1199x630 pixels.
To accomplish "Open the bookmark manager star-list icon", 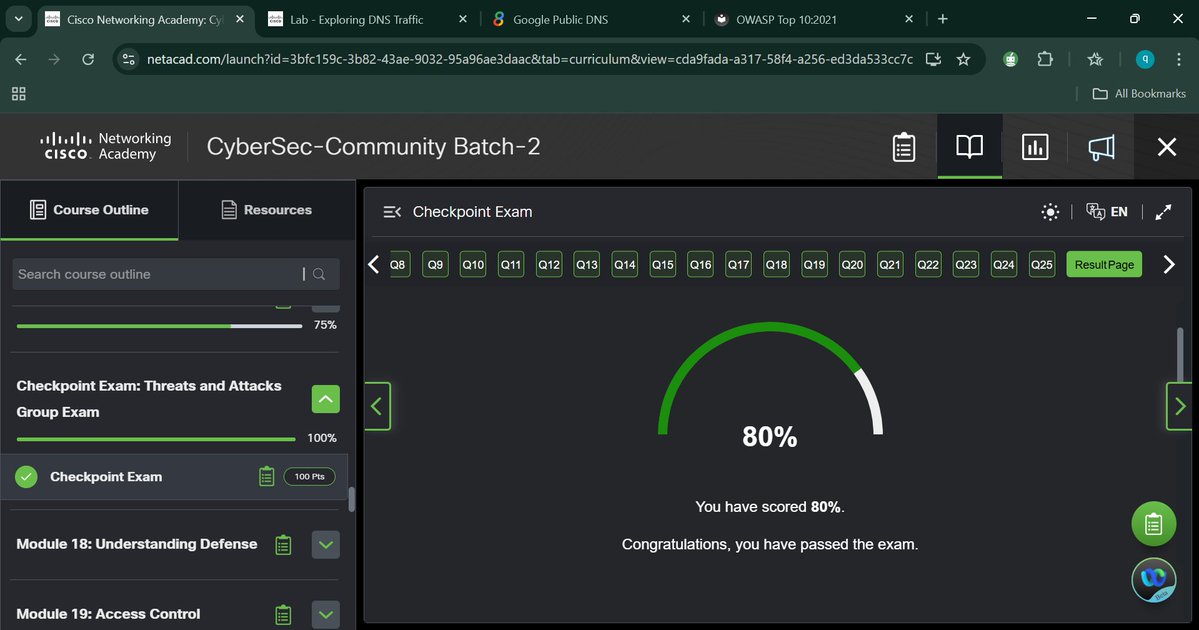I will 1096,59.
